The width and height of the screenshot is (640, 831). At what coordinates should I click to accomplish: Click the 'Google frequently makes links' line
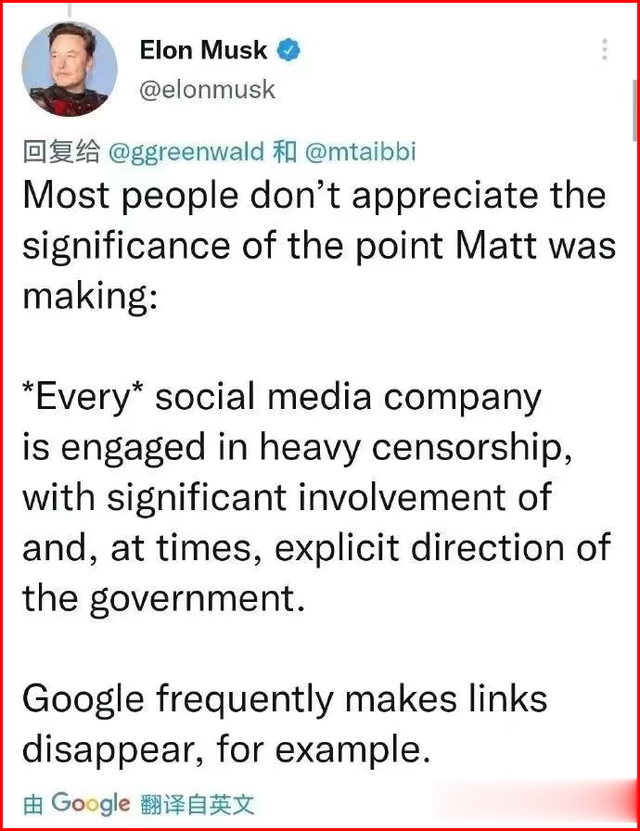[x=284, y=698]
